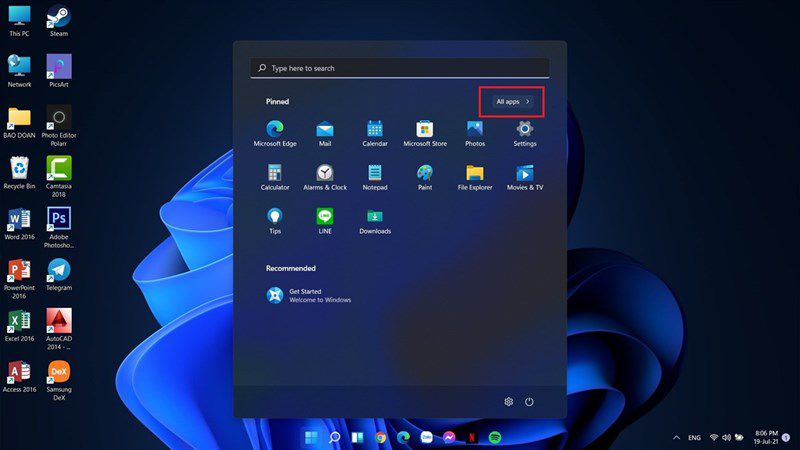Image resolution: width=800 pixels, height=450 pixels.
Task: Open the Photos app
Action: (474, 134)
